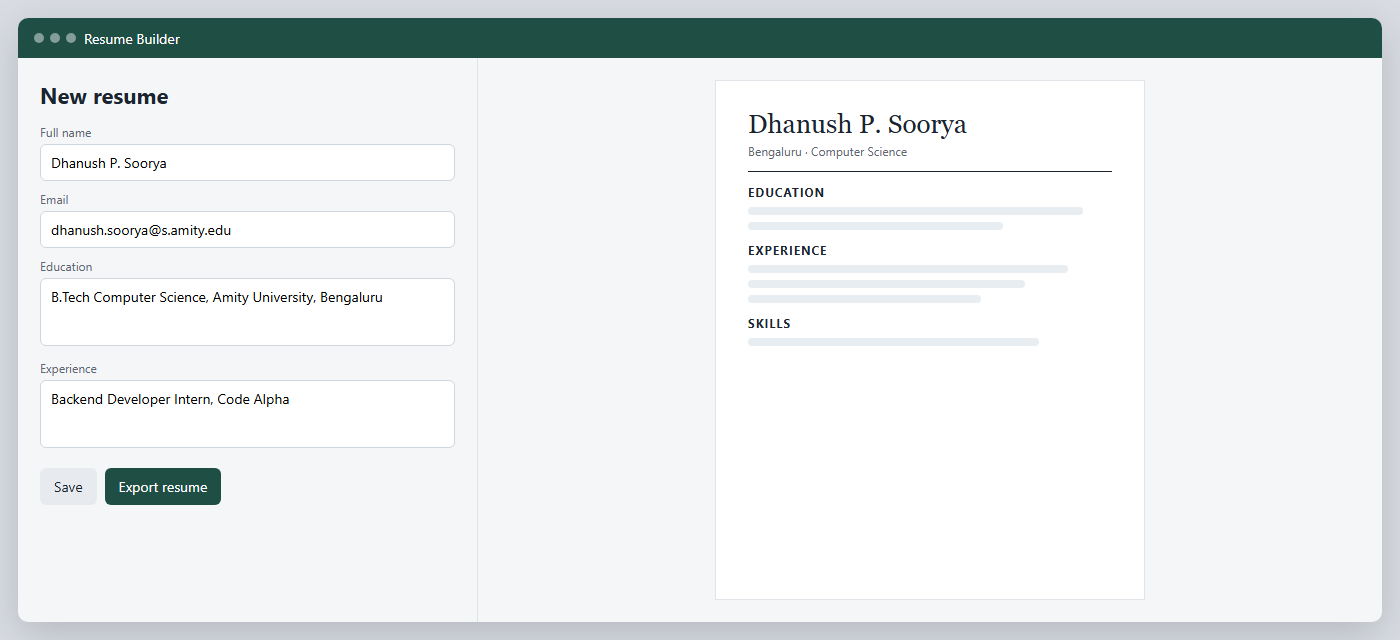Click the 'Full name' field label
The height and width of the screenshot is (640, 1400).
click(66, 133)
